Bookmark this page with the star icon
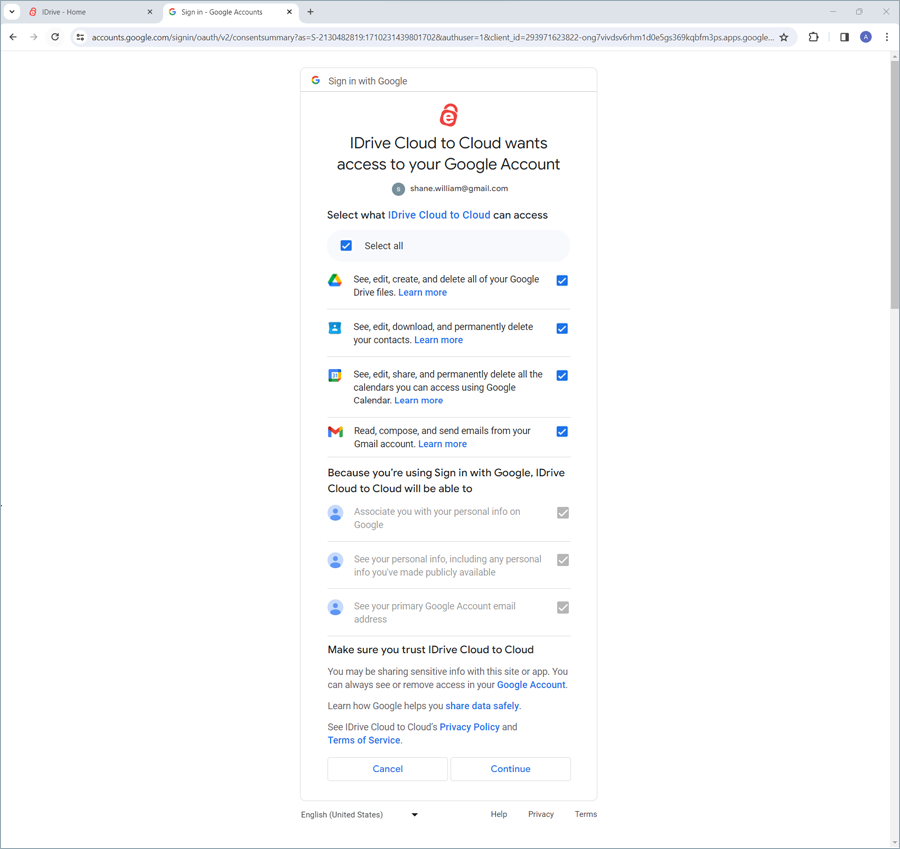The width and height of the screenshot is (900, 849). tap(784, 37)
